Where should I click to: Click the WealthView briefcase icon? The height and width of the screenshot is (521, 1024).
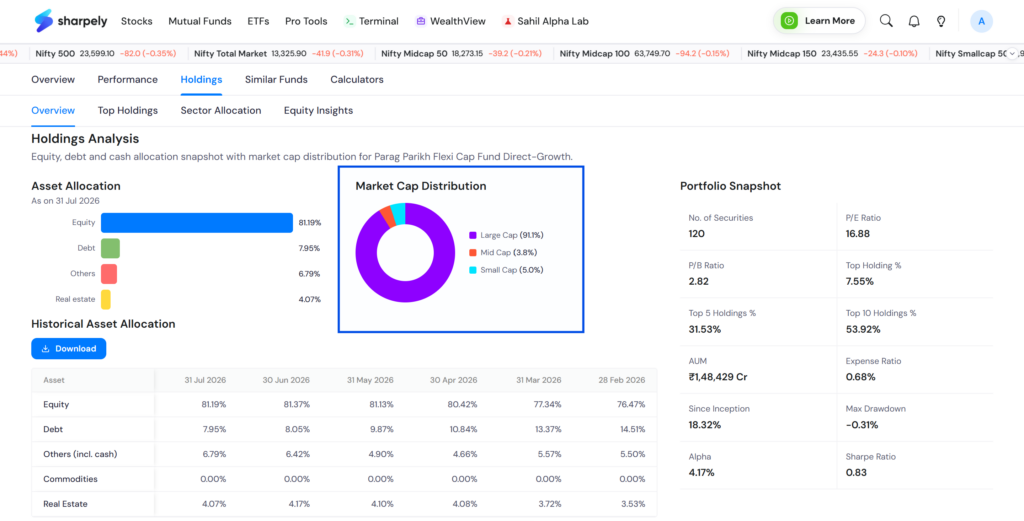coord(421,21)
